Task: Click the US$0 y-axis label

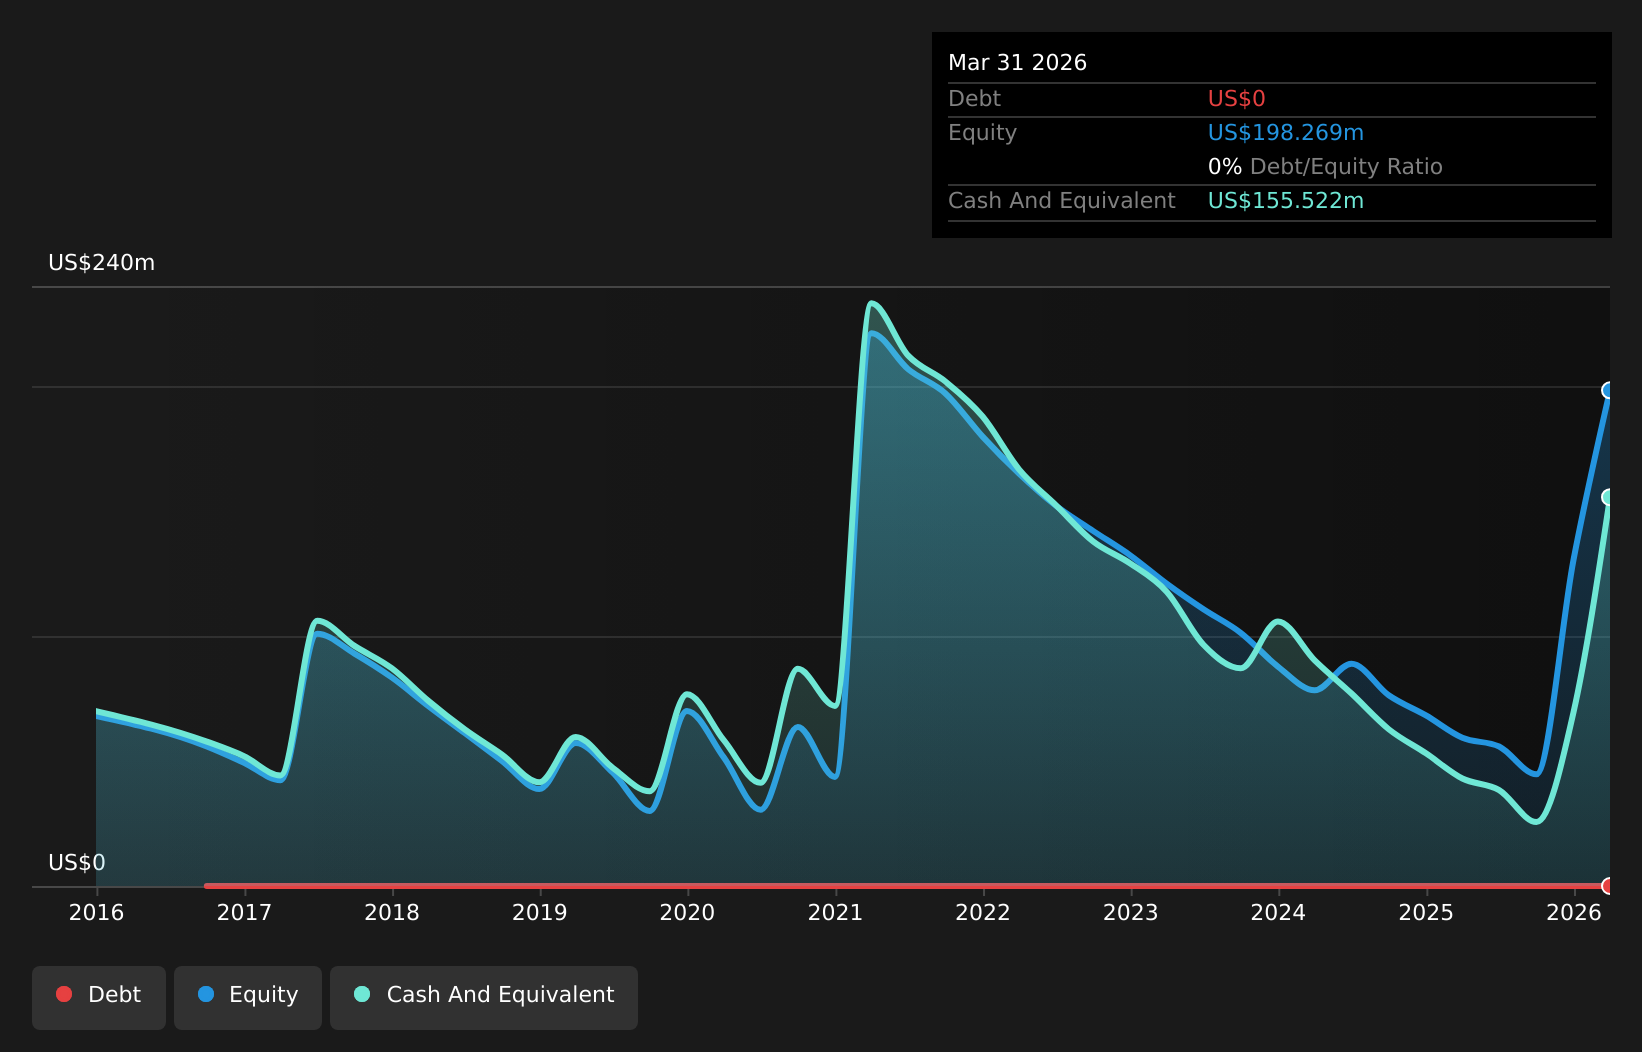Action: click(77, 863)
